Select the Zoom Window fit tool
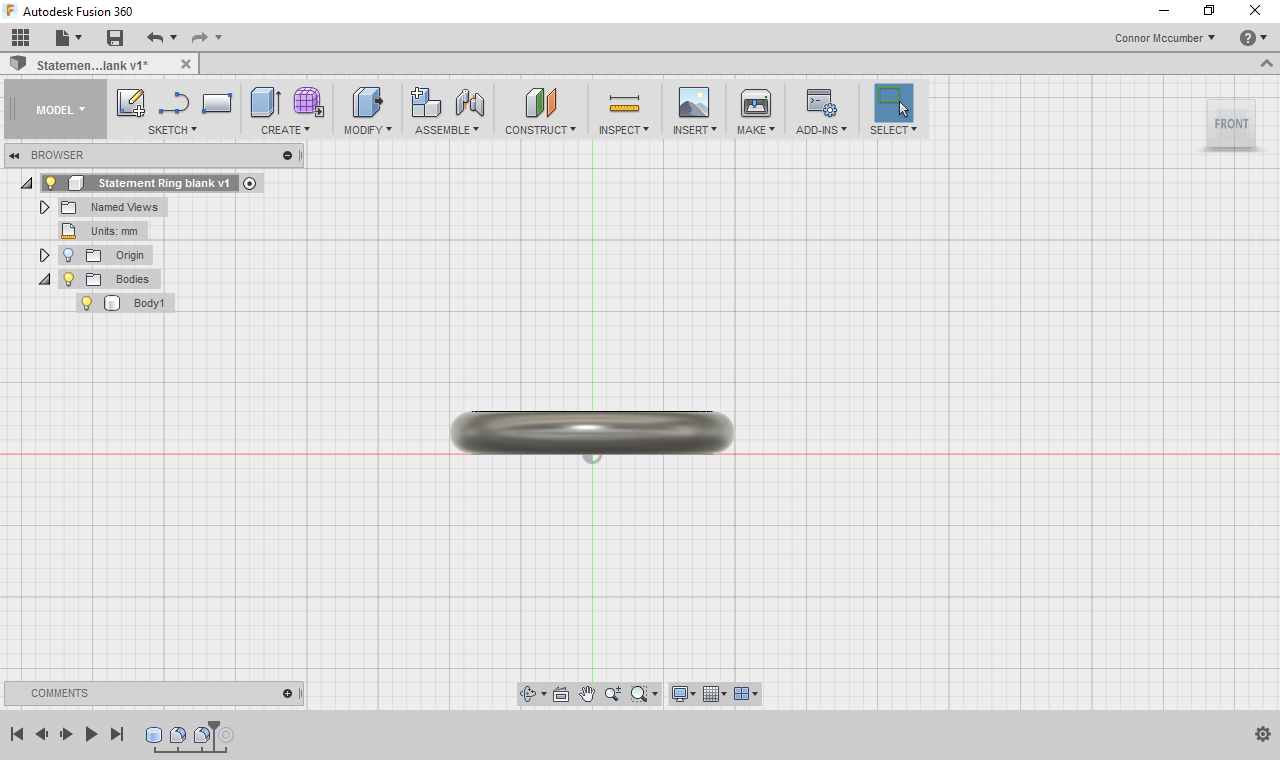The width and height of the screenshot is (1280, 760). [639, 694]
